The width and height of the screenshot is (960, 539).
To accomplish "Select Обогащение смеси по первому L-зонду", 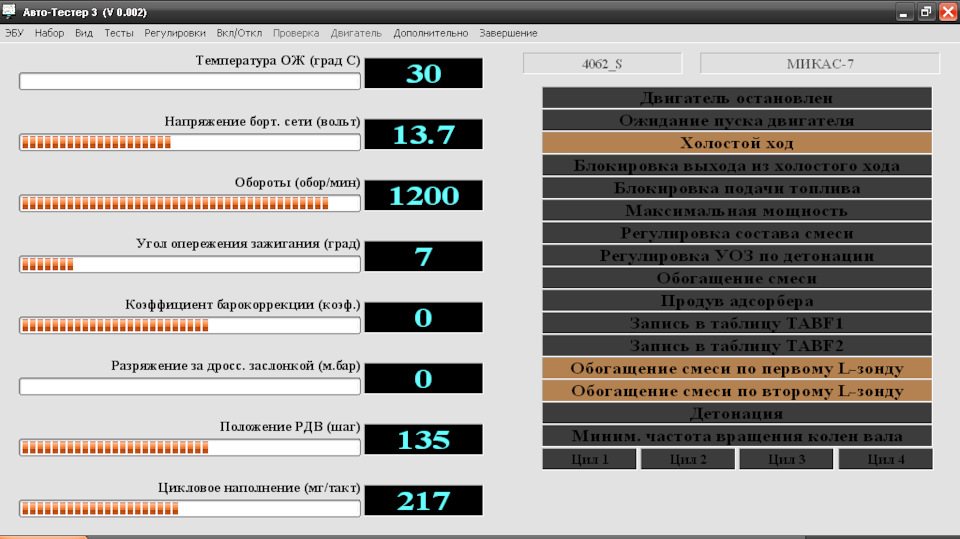I will [x=737, y=368].
